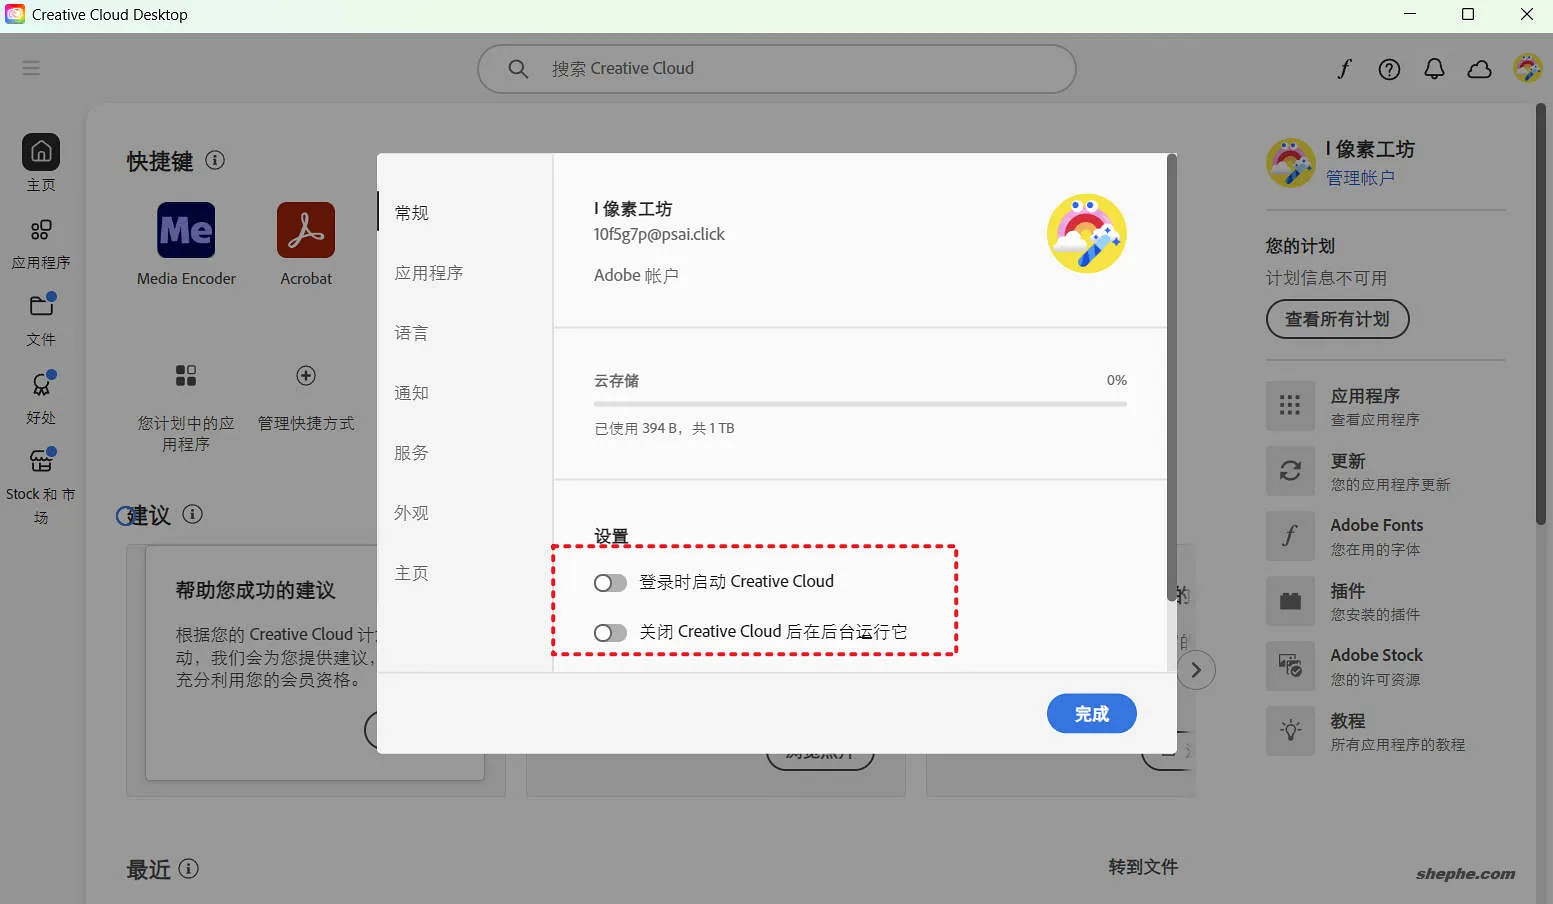Show info icon next to 最近
This screenshot has width=1553, height=904.
pyautogui.click(x=189, y=868)
